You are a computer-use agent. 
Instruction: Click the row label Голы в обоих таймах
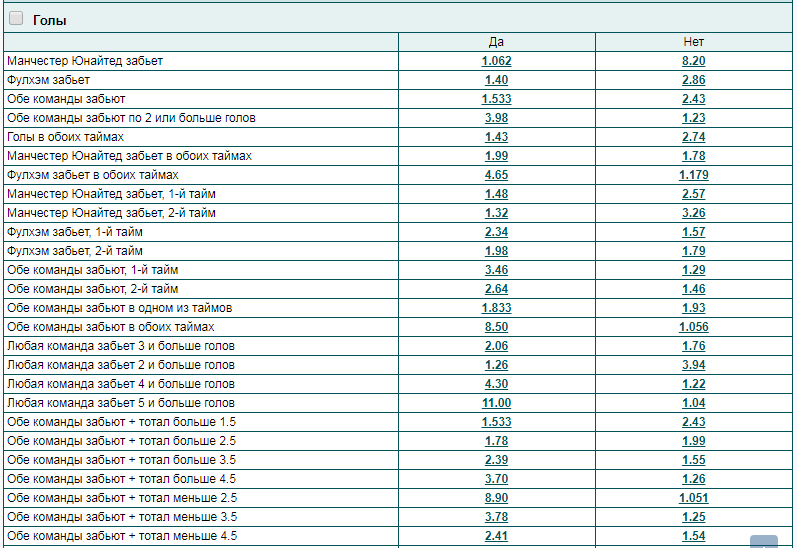(65, 137)
